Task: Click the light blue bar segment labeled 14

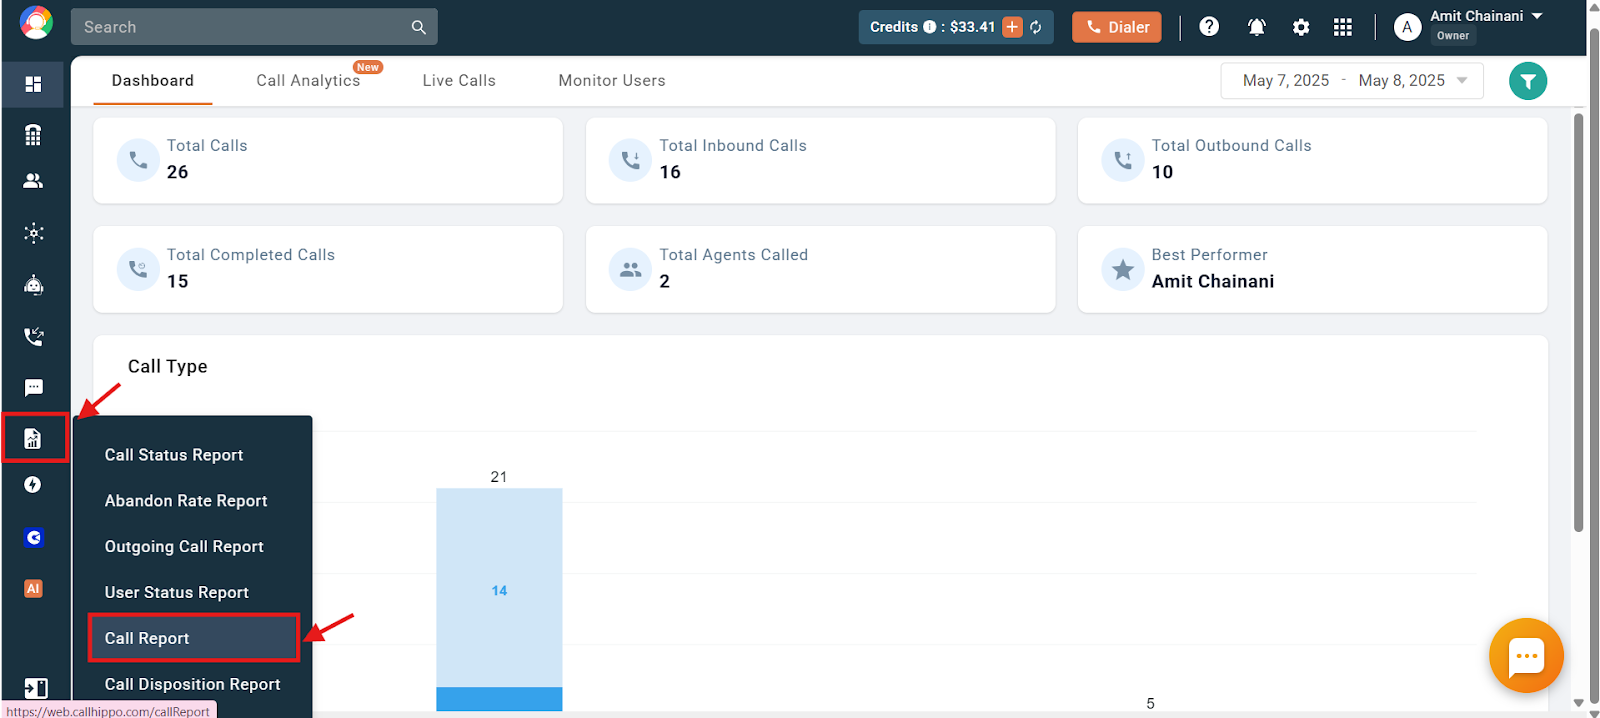Action: (x=499, y=588)
